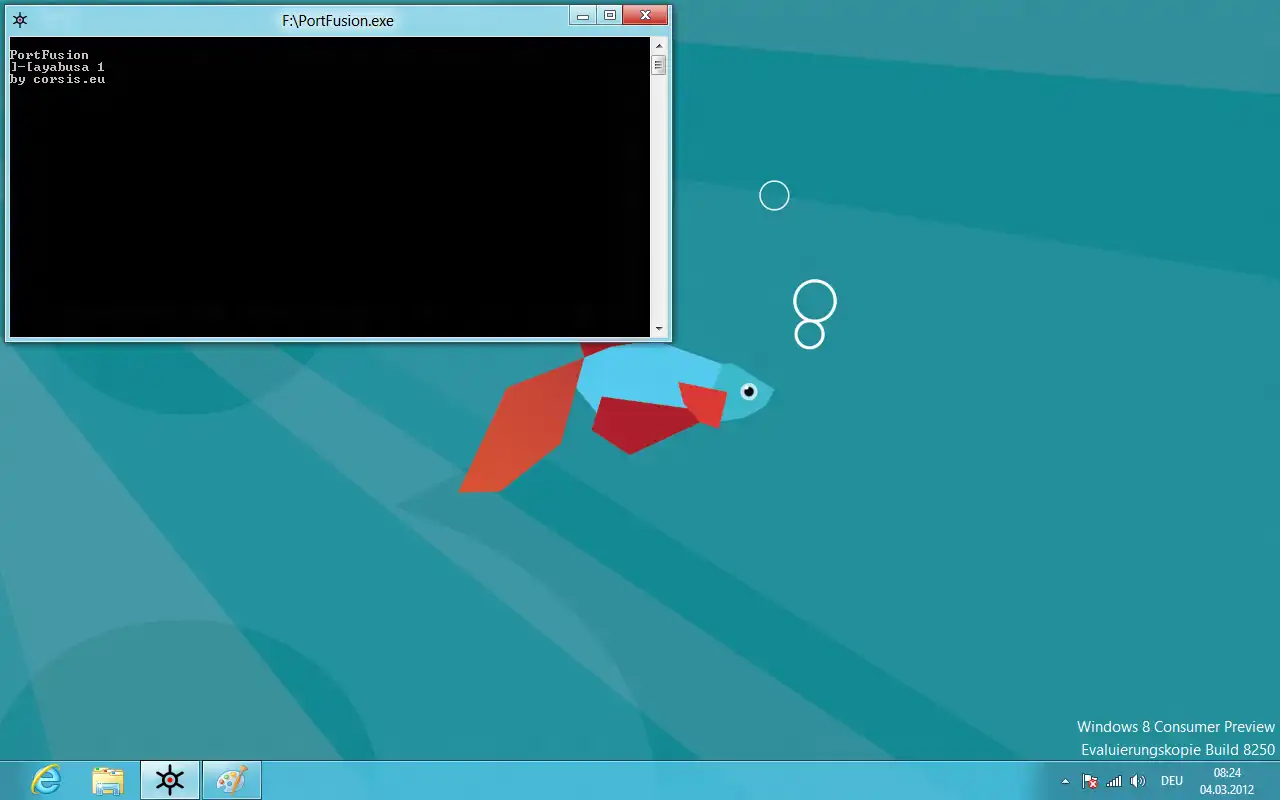Open the network signal tray icon
Screen dimensions: 1280x800
point(1114,781)
